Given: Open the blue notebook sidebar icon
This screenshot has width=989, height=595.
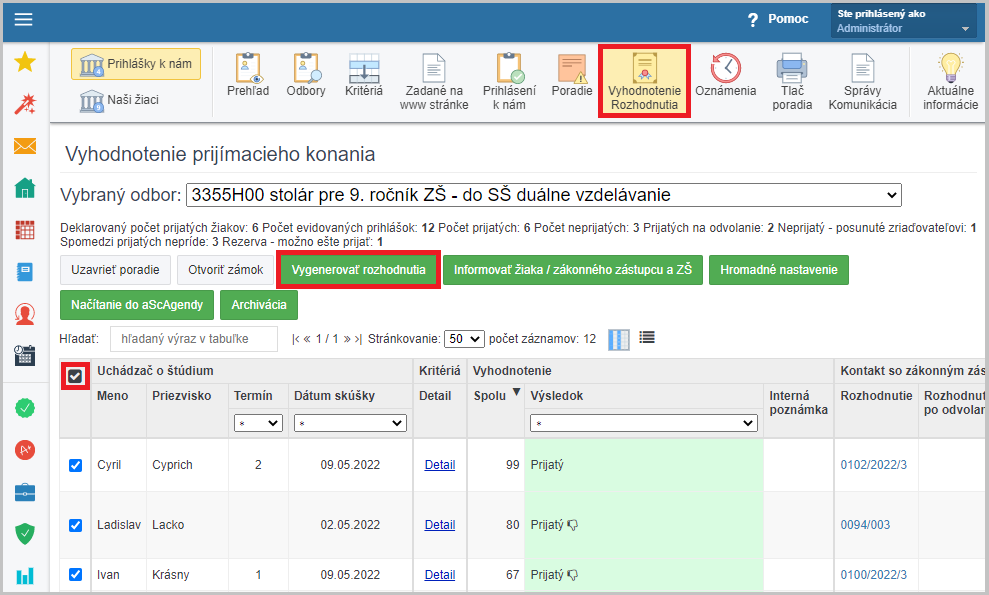Looking at the screenshot, I should [x=25, y=272].
